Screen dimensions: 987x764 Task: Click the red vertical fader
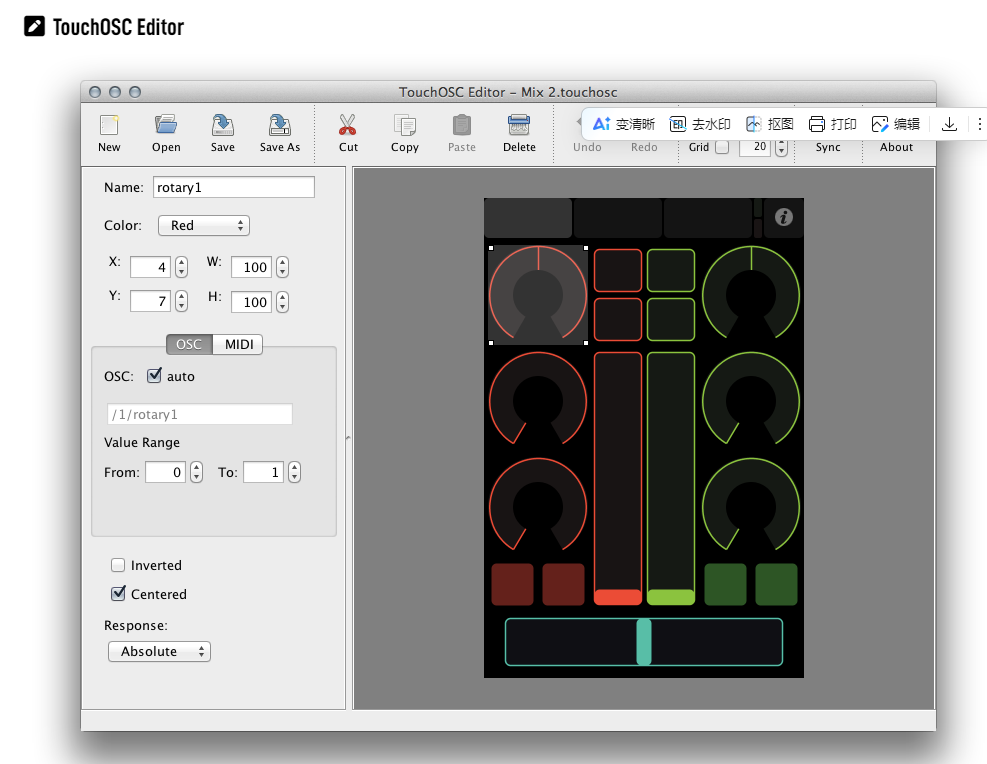click(x=618, y=478)
